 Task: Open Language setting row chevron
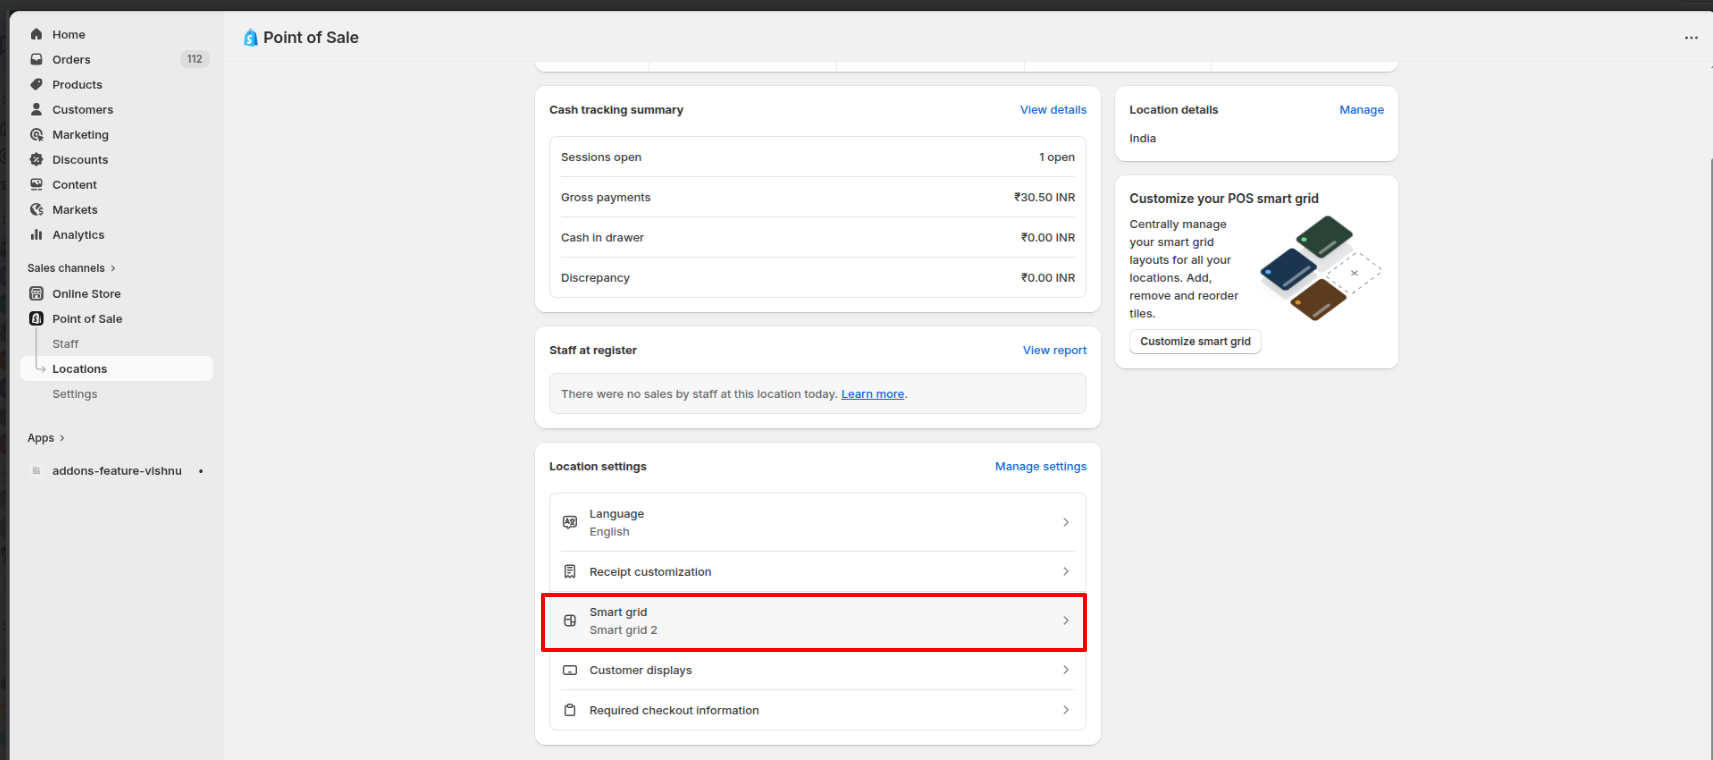pyautogui.click(x=1065, y=522)
